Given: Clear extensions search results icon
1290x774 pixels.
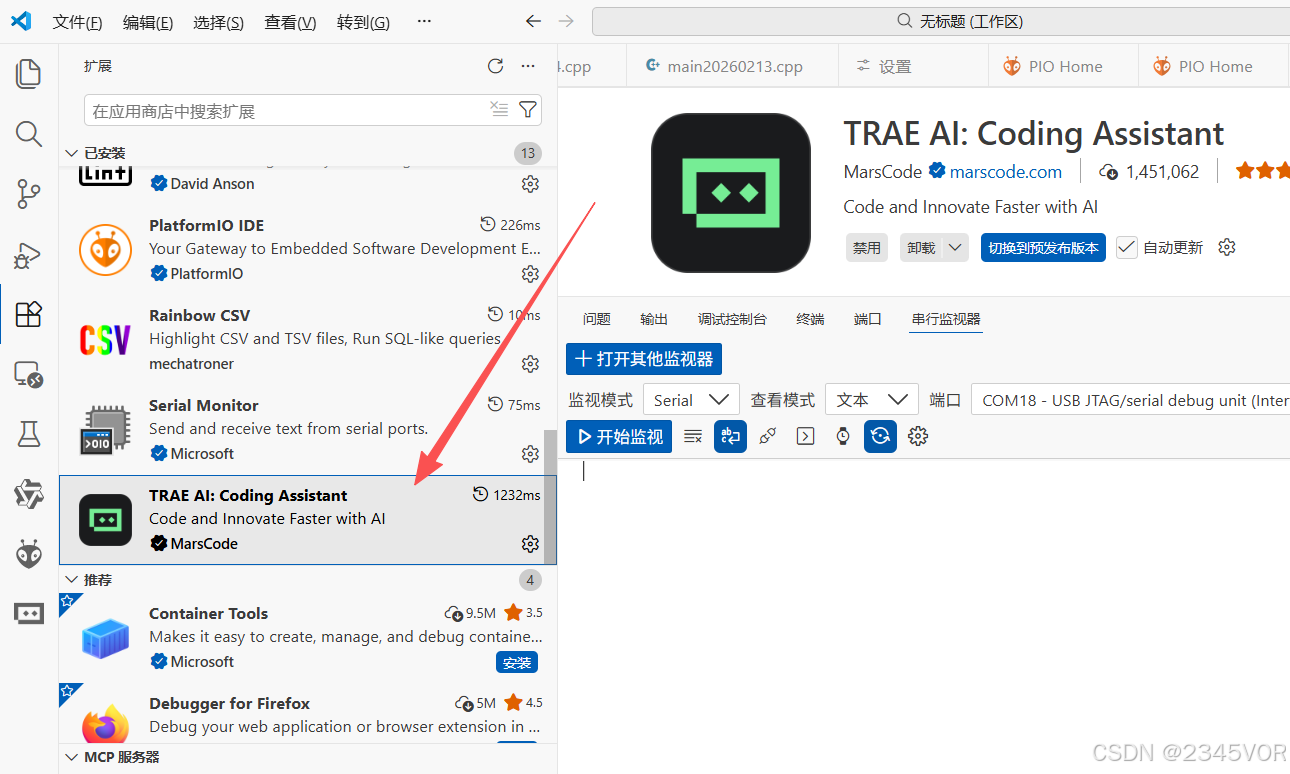Looking at the screenshot, I should (499, 110).
